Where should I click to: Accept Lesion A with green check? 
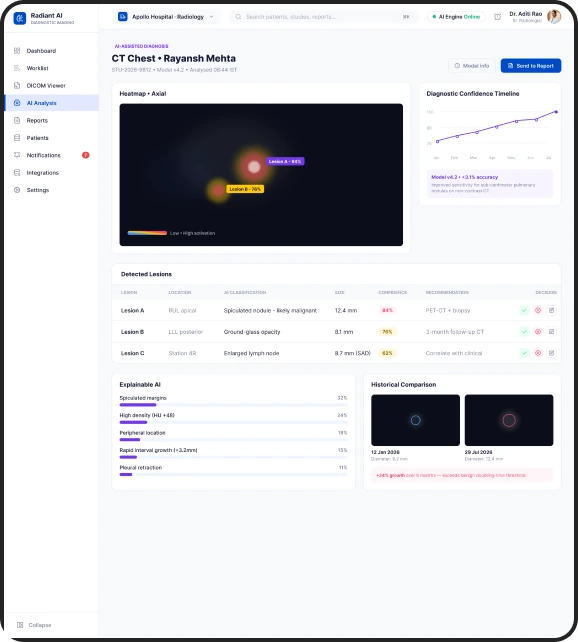pos(524,310)
